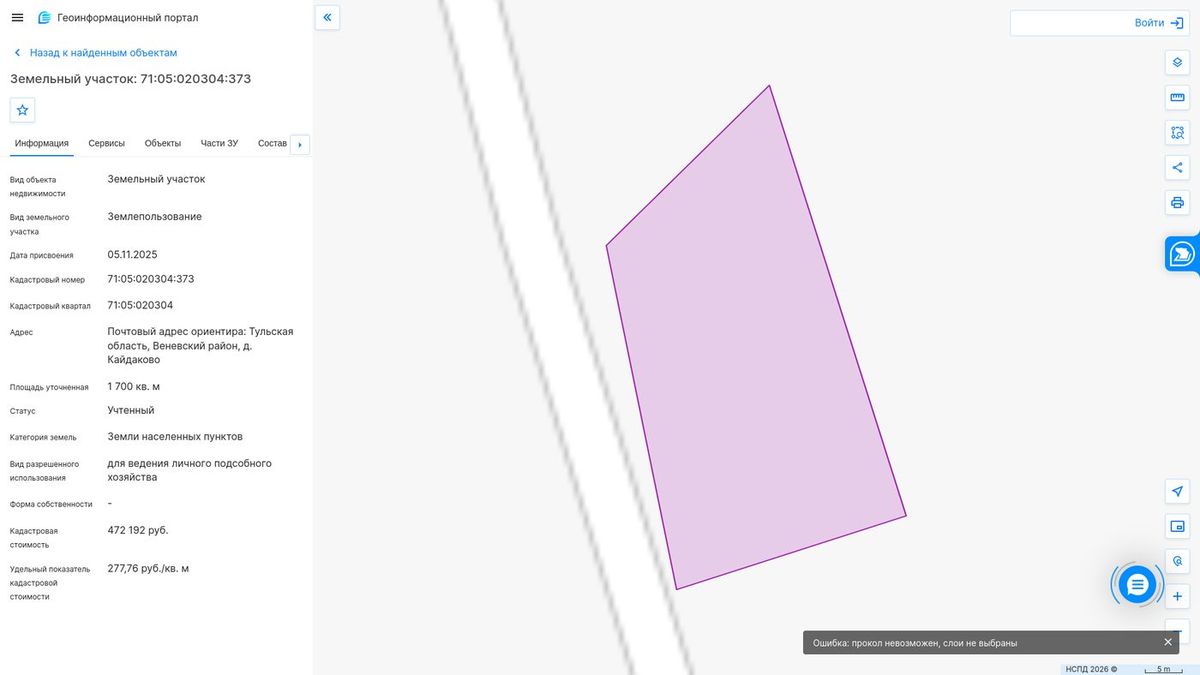Click the map rotation reset icon
Screen dimensions: 1200x675
pyautogui.click(x=1177, y=561)
